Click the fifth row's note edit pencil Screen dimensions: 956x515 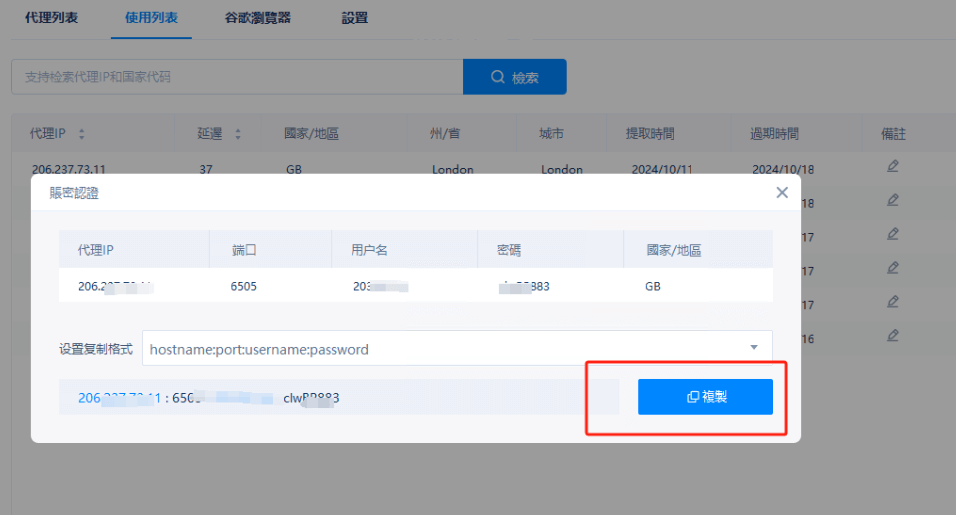click(892, 302)
